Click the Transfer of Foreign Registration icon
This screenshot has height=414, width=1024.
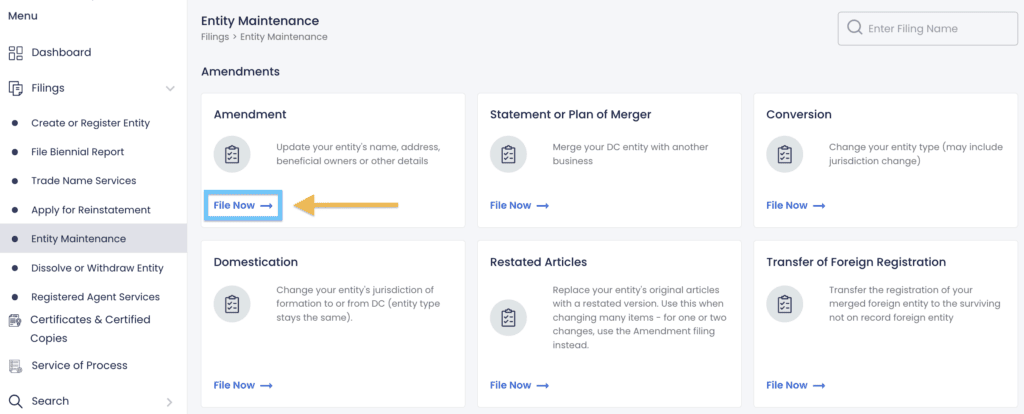coord(784,304)
